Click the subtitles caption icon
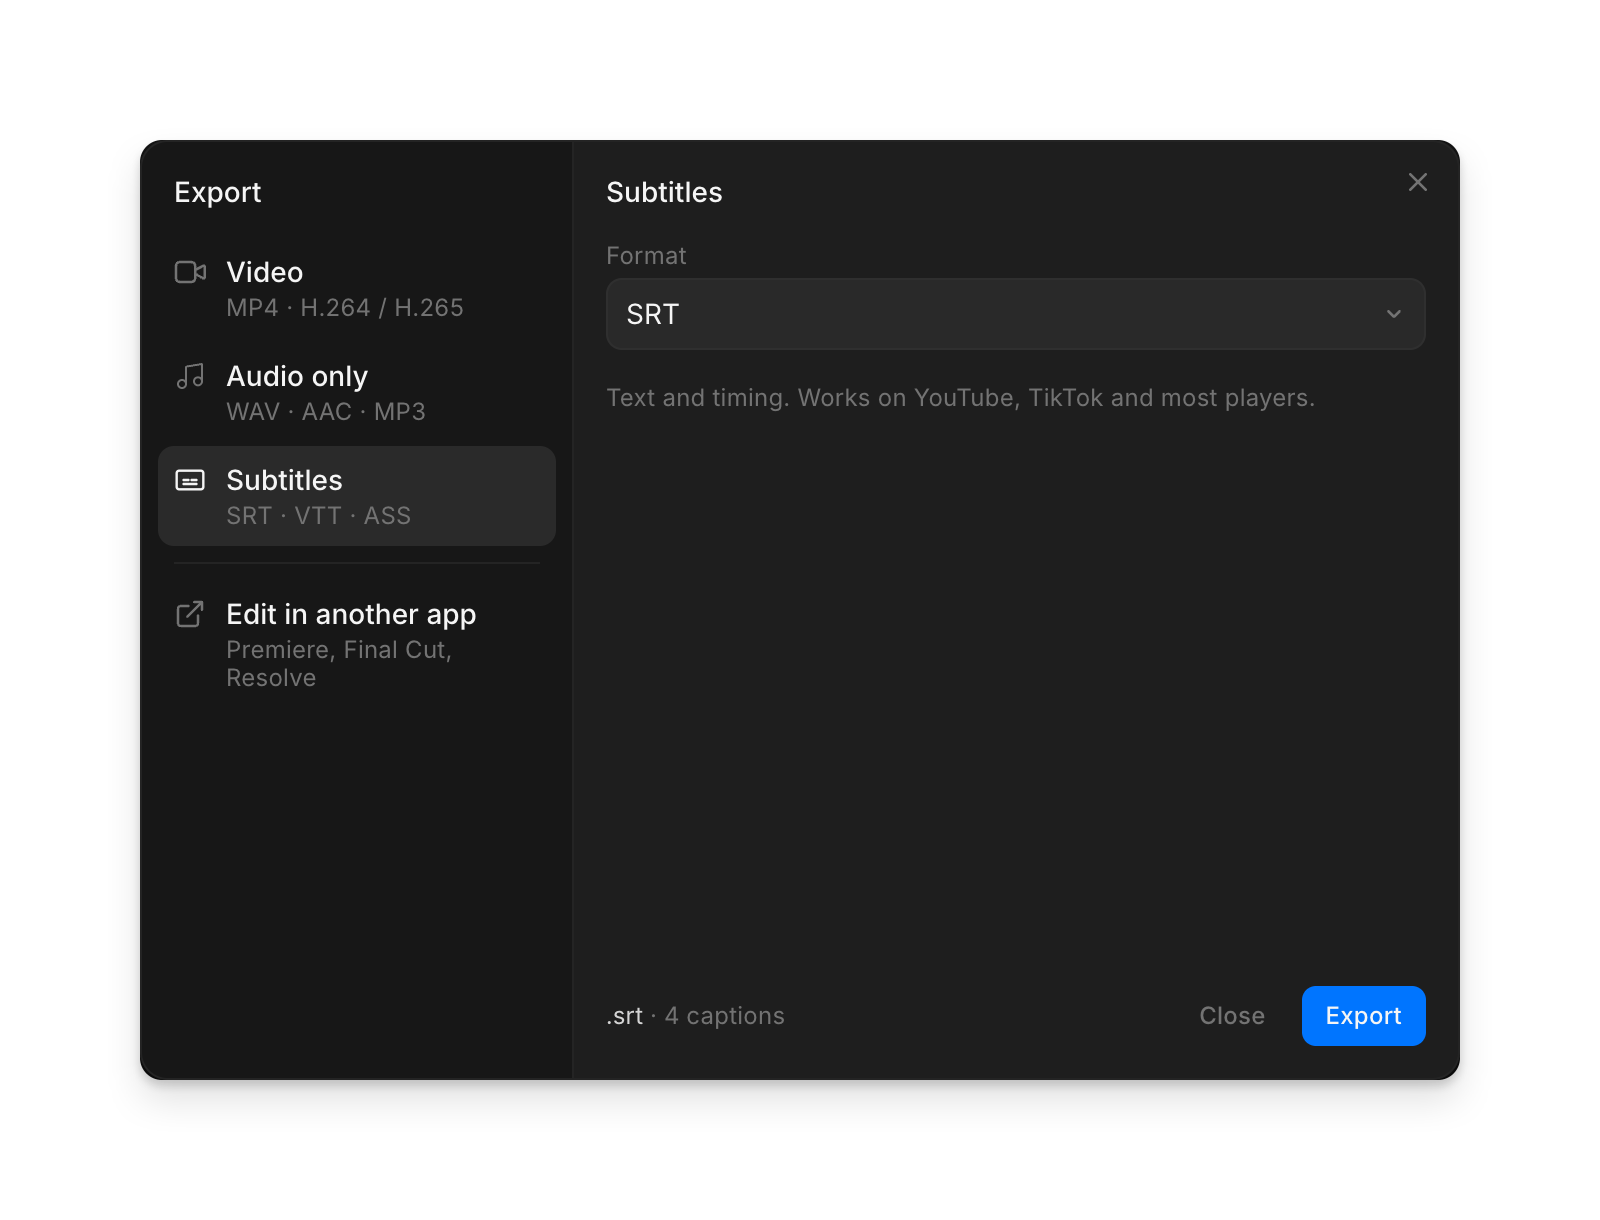Viewport: 1600px width, 1220px height. pyautogui.click(x=190, y=480)
